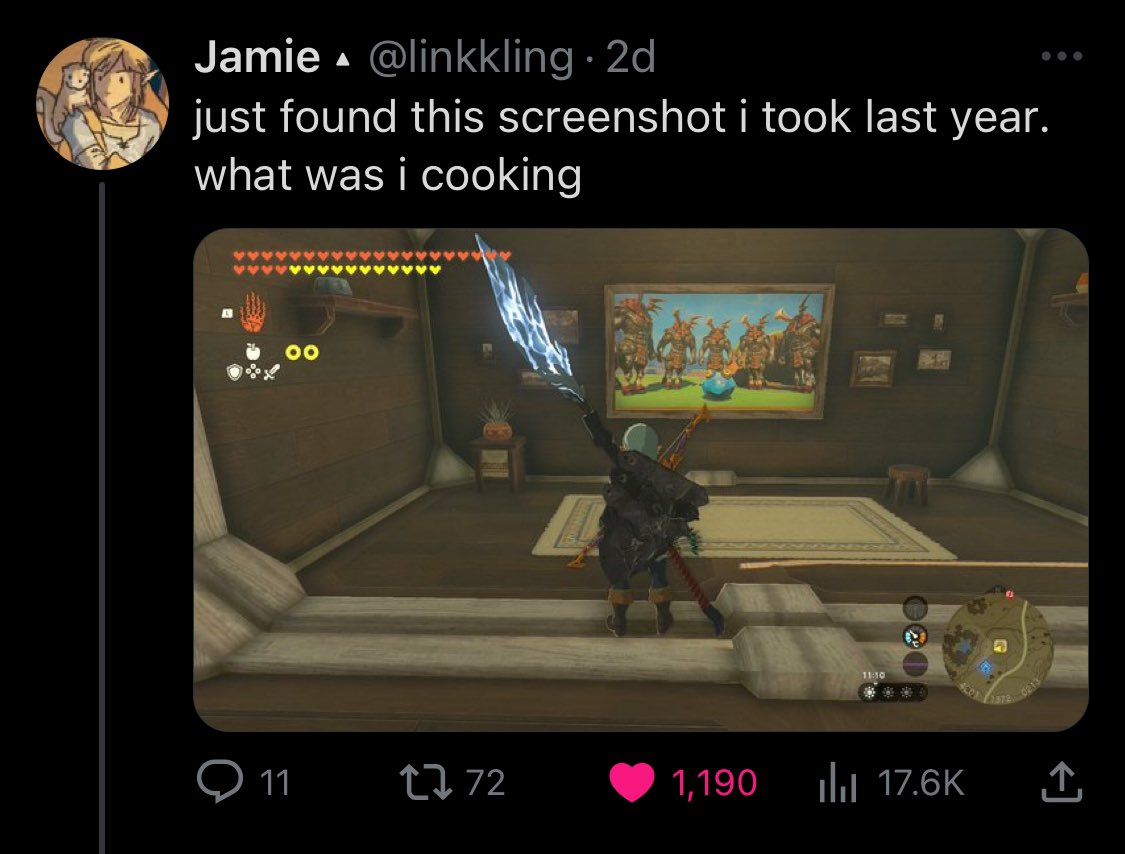Open the @linkkling handle link
The image size is (1125, 854).
pos(471,57)
